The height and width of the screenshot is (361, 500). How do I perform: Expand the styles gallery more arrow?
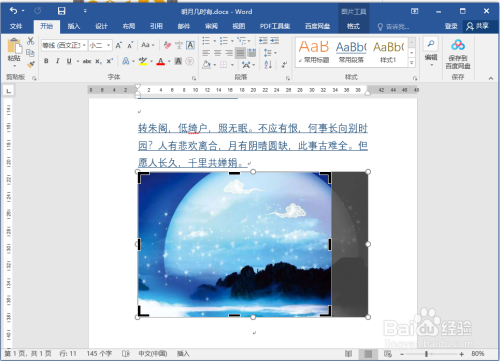pyautogui.click(x=412, y=63)
